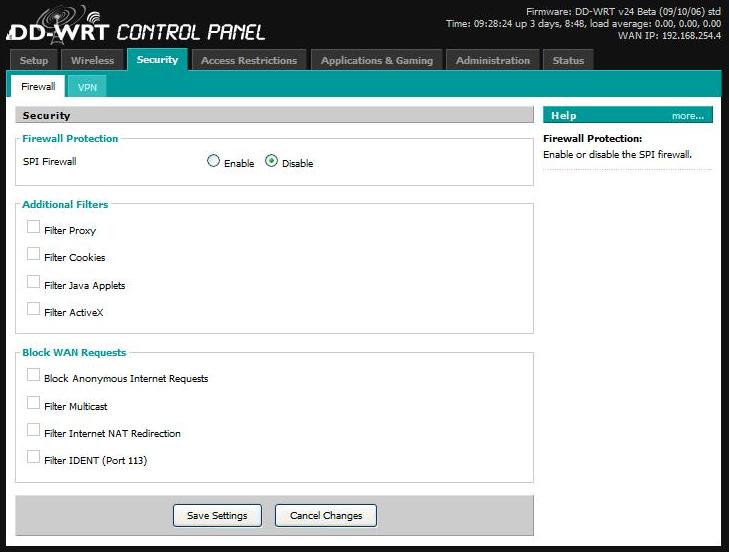729x552 pixels.
Task: Click the WAN IP 192.168.254.4 text
Action: pos(669,35)
